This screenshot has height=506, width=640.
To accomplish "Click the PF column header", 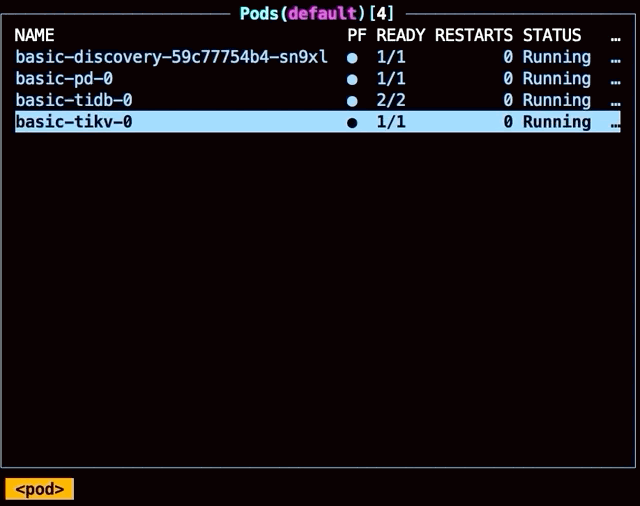I will click(357, 36).
